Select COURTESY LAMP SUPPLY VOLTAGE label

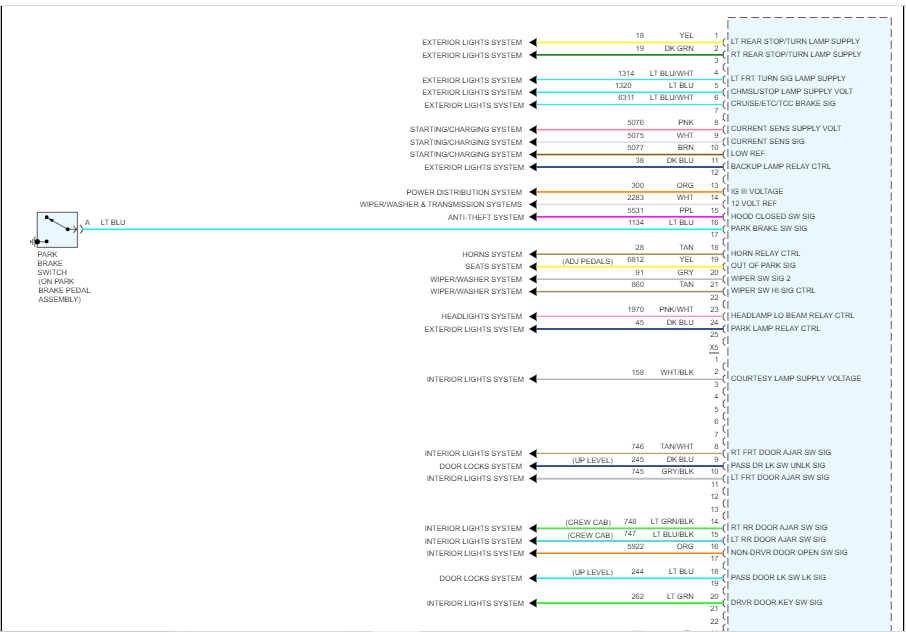[x=796, y=378]
